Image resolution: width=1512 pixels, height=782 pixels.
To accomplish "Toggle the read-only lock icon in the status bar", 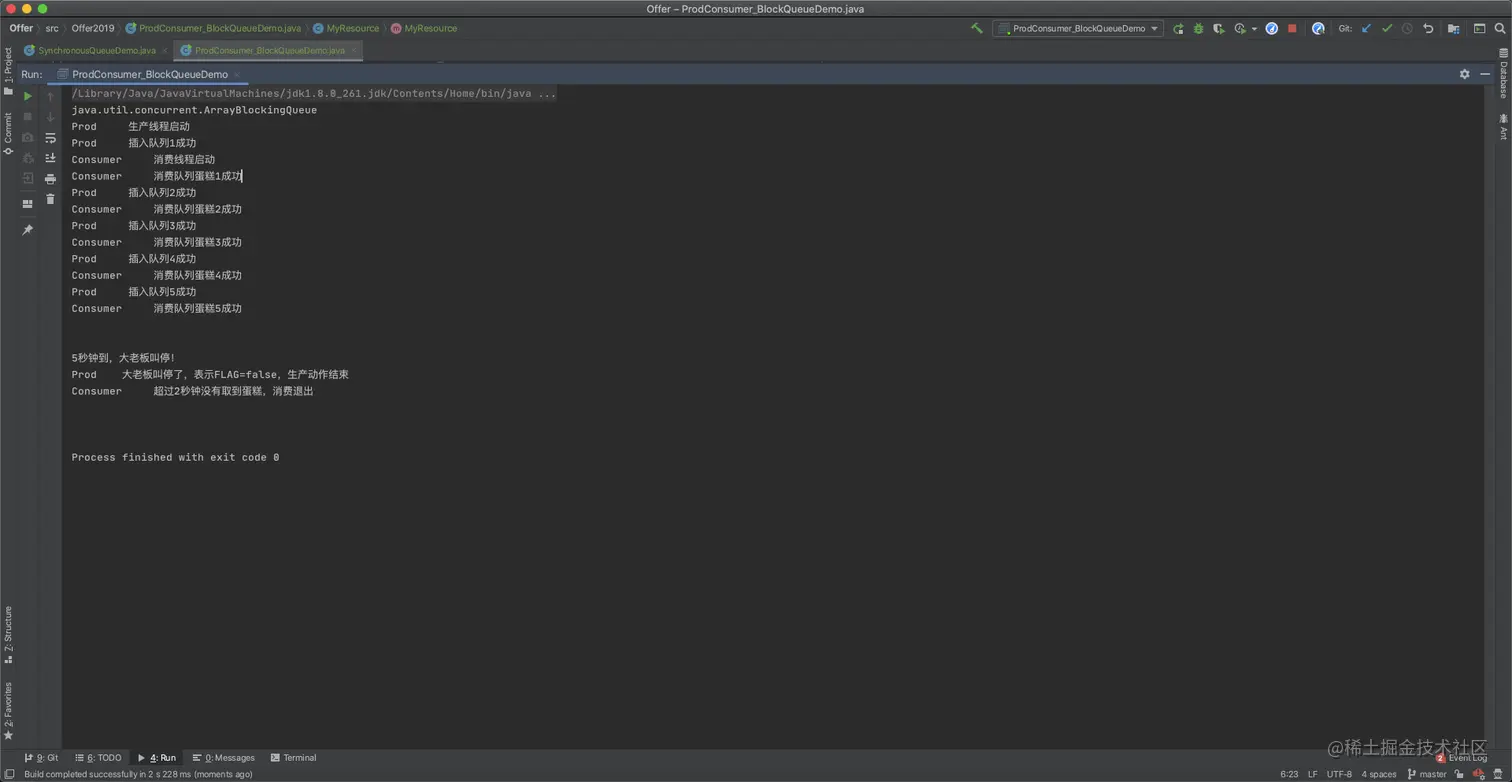I will click(x=1460, y=774).
